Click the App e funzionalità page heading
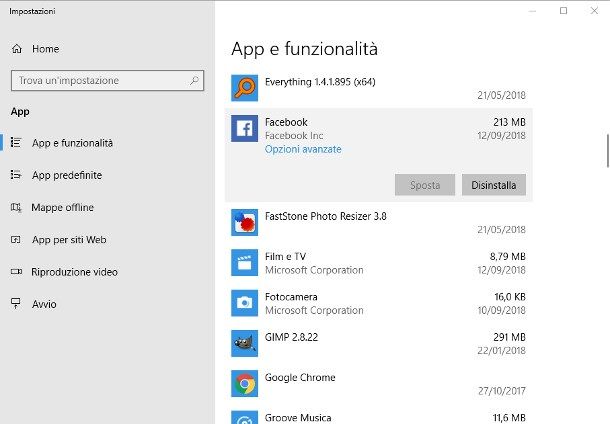The width and height of the screenshot is (610, 424). pyautogui.click(x=304, y=49)
